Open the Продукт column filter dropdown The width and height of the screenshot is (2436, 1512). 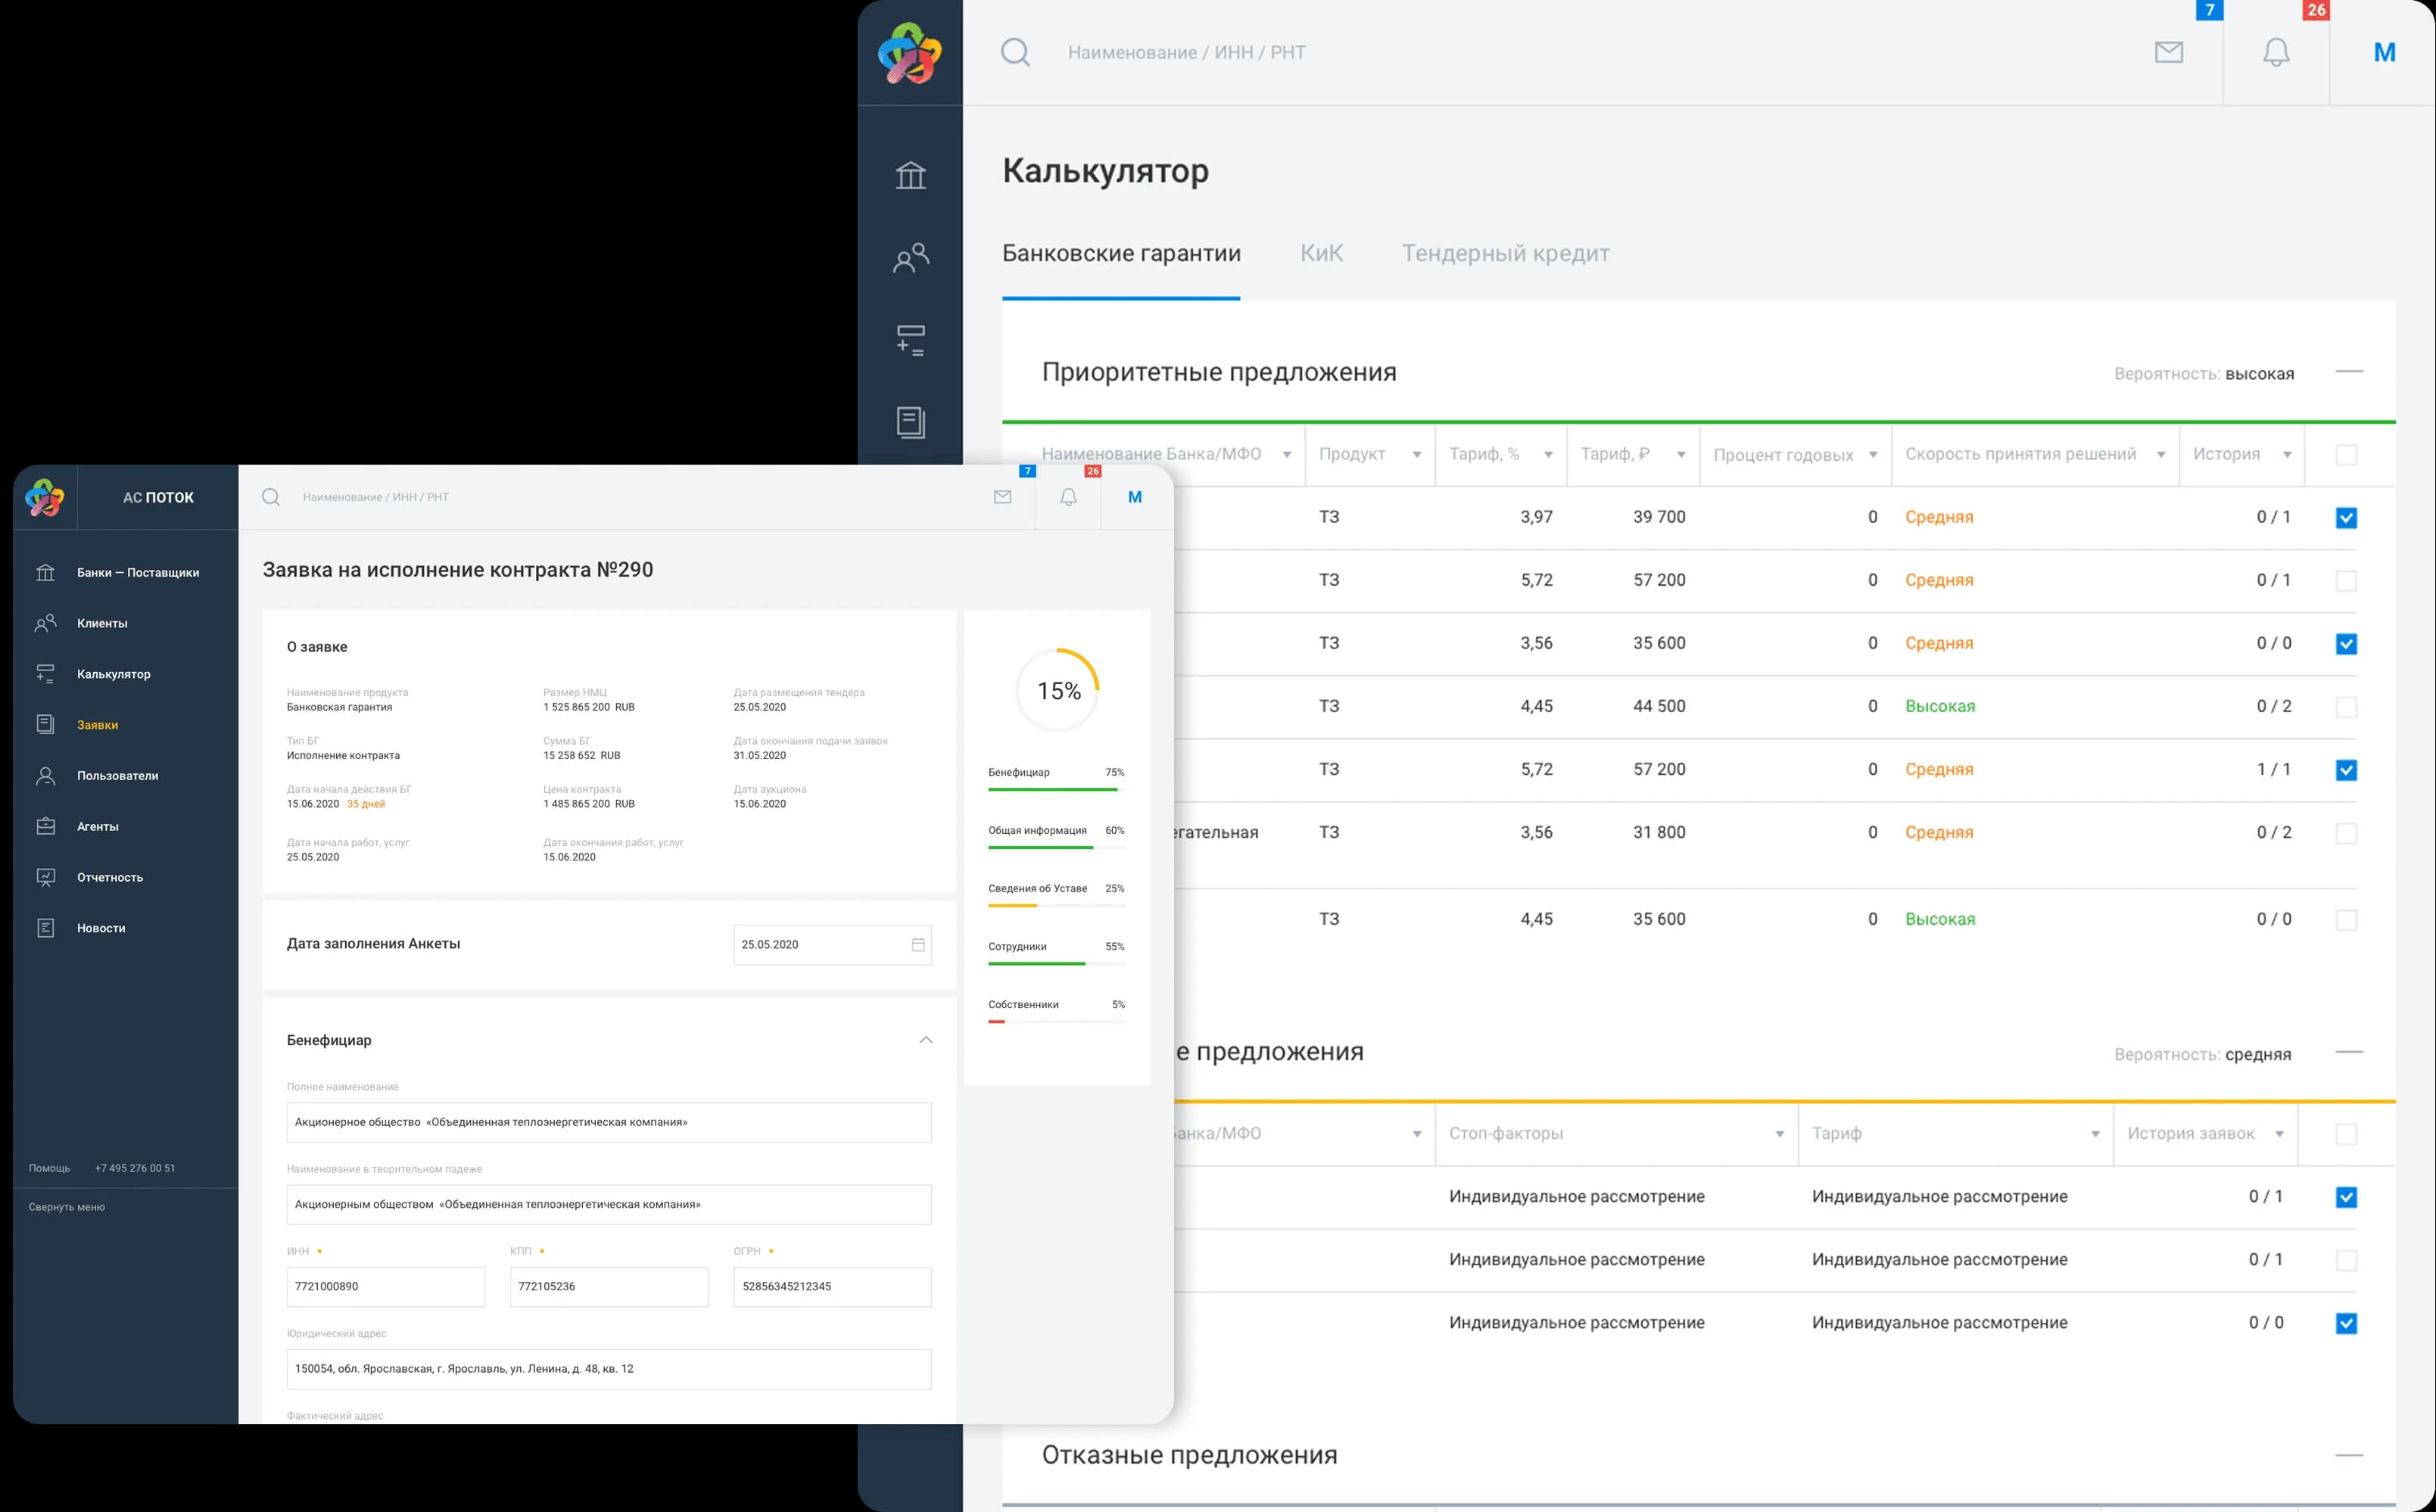click(1416, 455)
